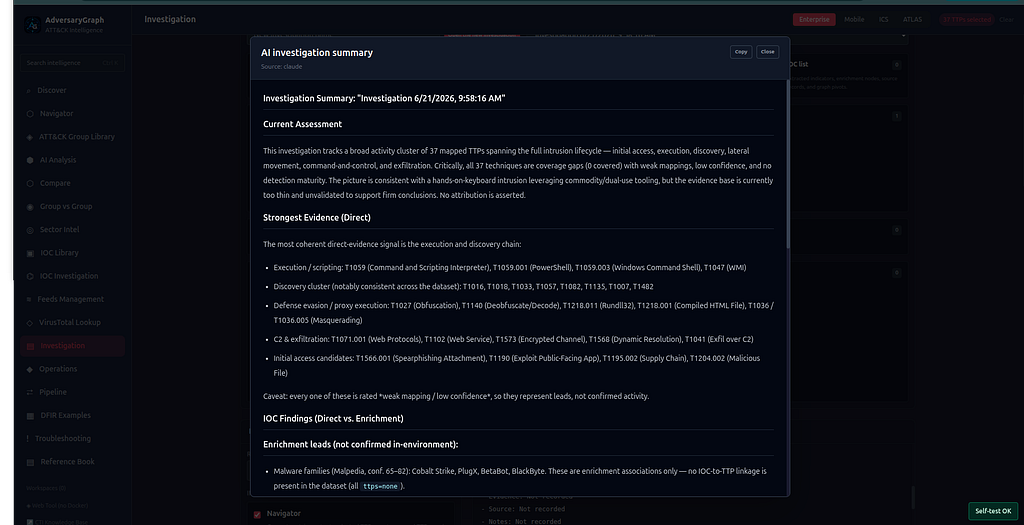
Task: Click the 'Web Tool (no Docker)' workspace entry
Action: coord(57,505)
